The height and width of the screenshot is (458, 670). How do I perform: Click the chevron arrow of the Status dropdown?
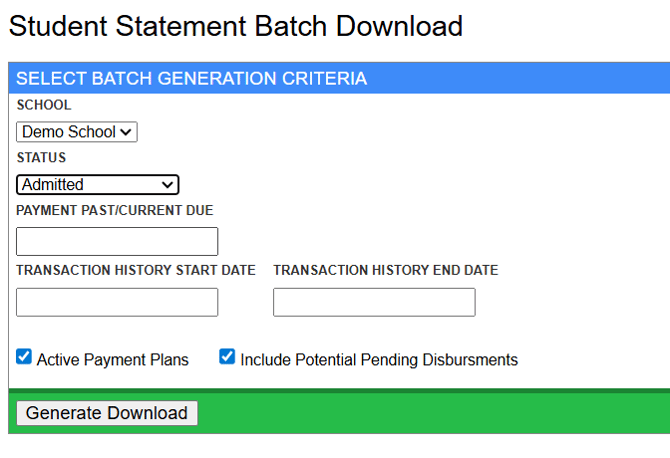point(169,185)
